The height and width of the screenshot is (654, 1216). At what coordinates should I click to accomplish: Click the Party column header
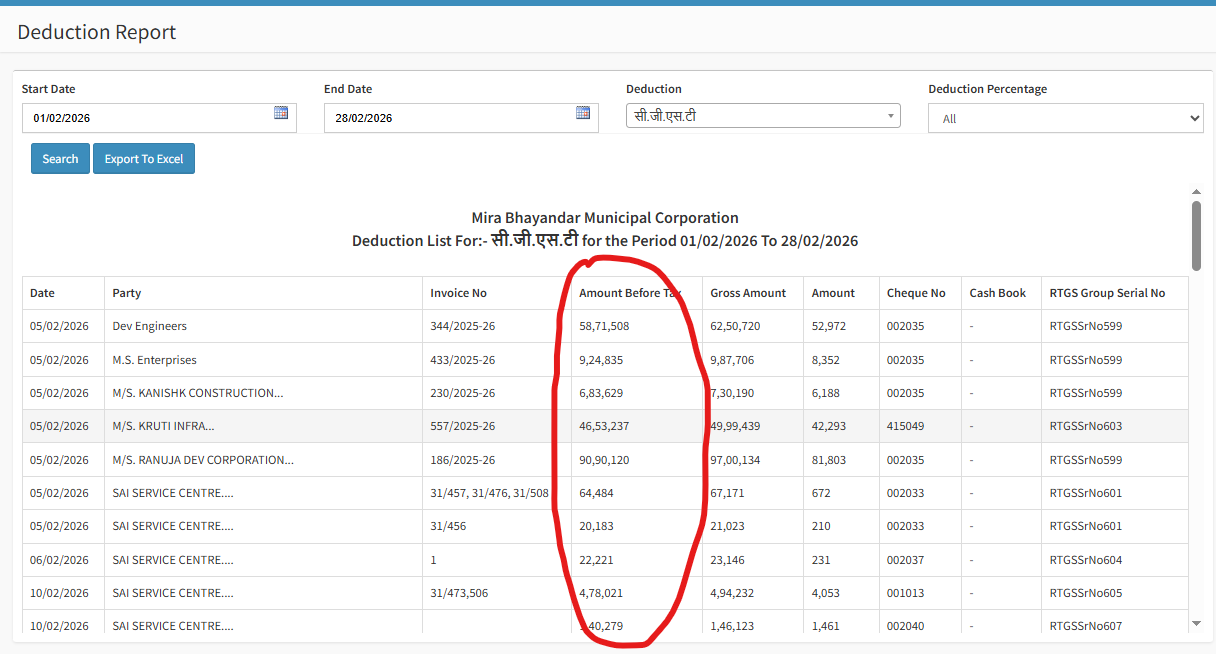127,293
